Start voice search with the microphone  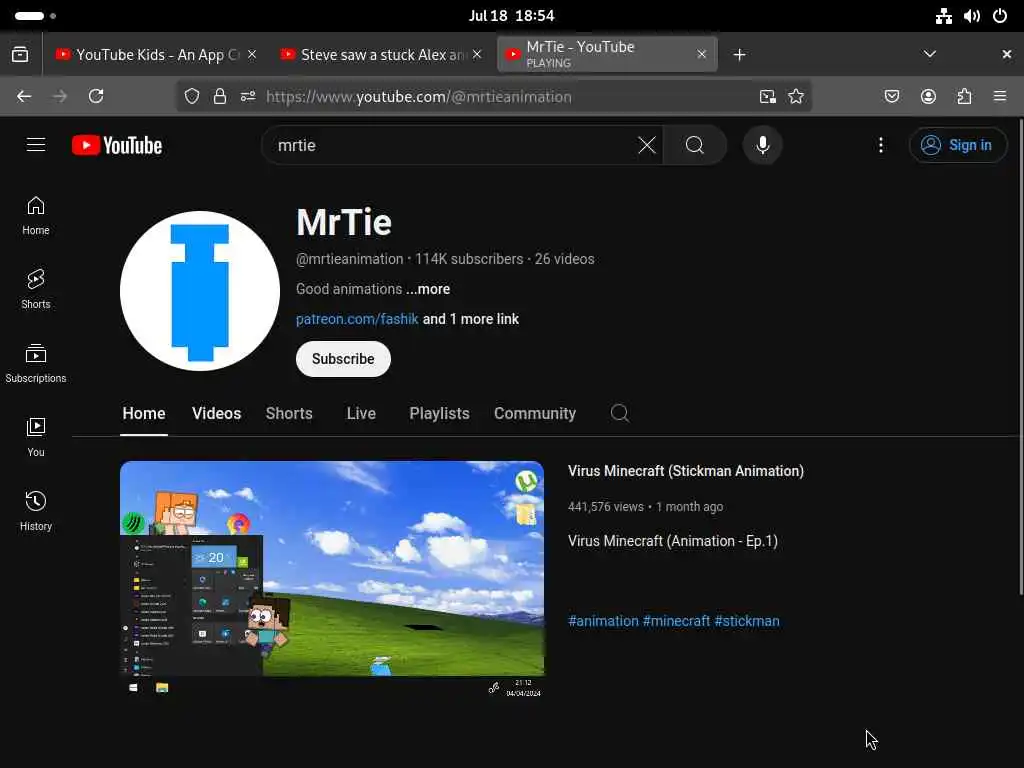click(762, 145)
